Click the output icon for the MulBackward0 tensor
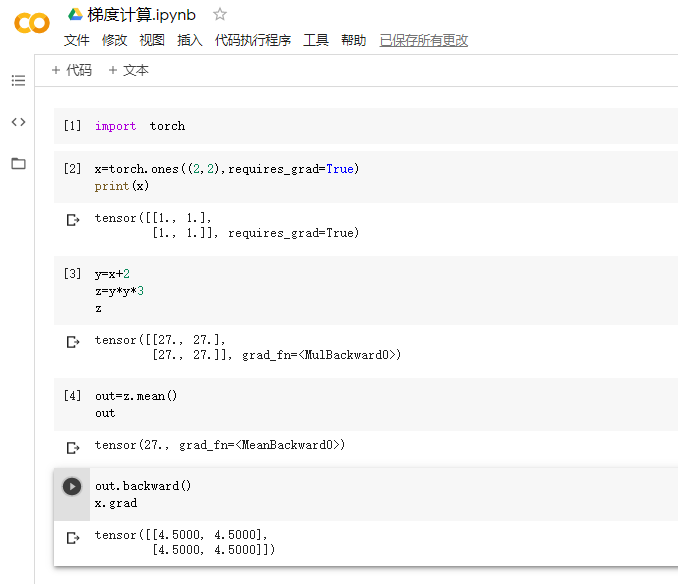 coord(73,342)
